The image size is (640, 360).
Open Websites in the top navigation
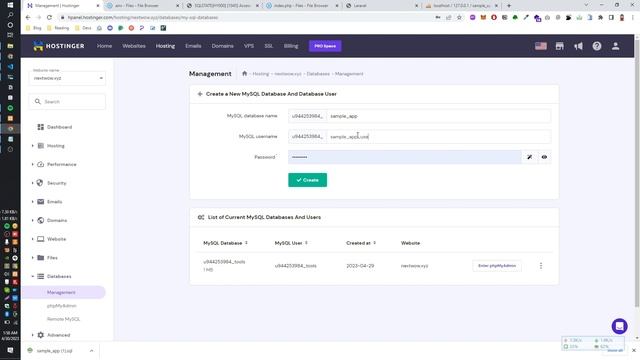click(134, 46)
